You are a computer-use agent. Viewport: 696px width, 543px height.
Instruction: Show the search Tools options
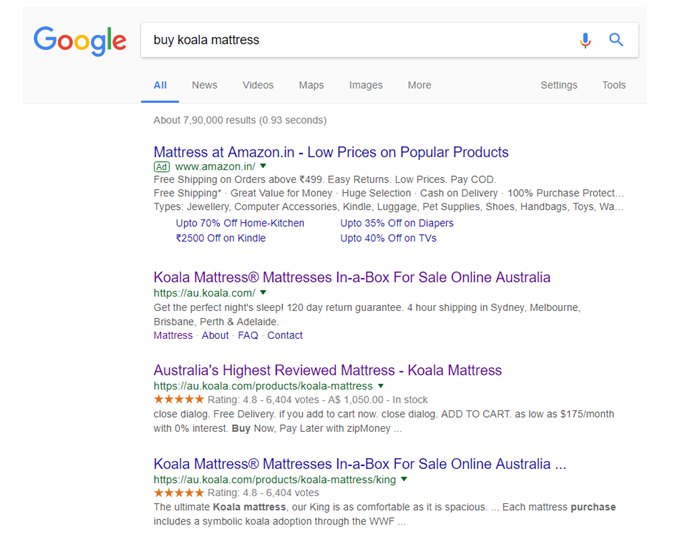pyautogui.click(x=614, y=86)
